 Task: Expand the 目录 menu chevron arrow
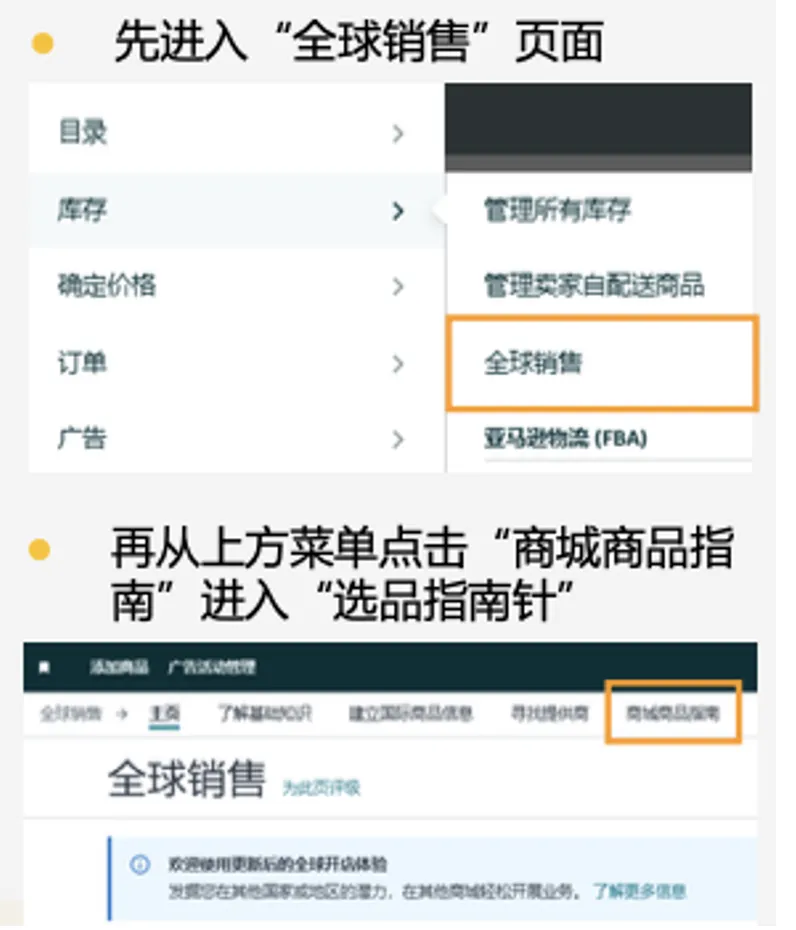click(x=398, y=133)
